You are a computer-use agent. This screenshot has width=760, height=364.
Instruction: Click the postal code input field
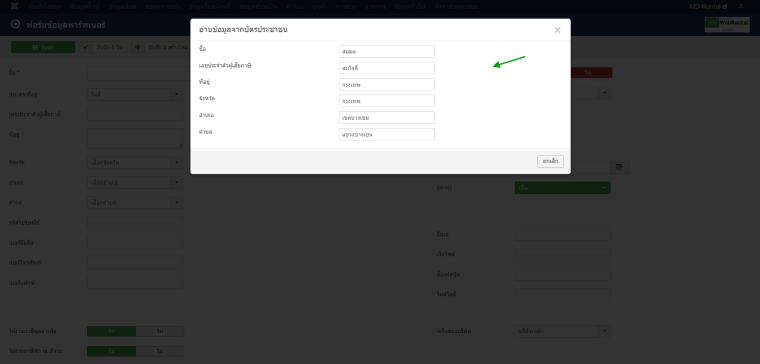[135, 222]
